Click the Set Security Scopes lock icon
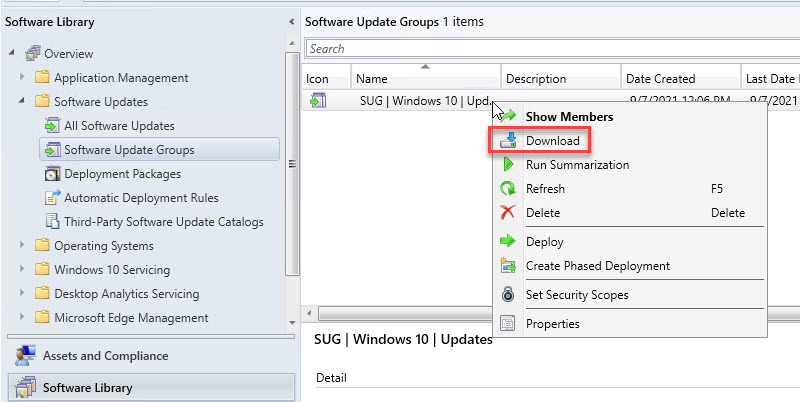 [508, 295]
